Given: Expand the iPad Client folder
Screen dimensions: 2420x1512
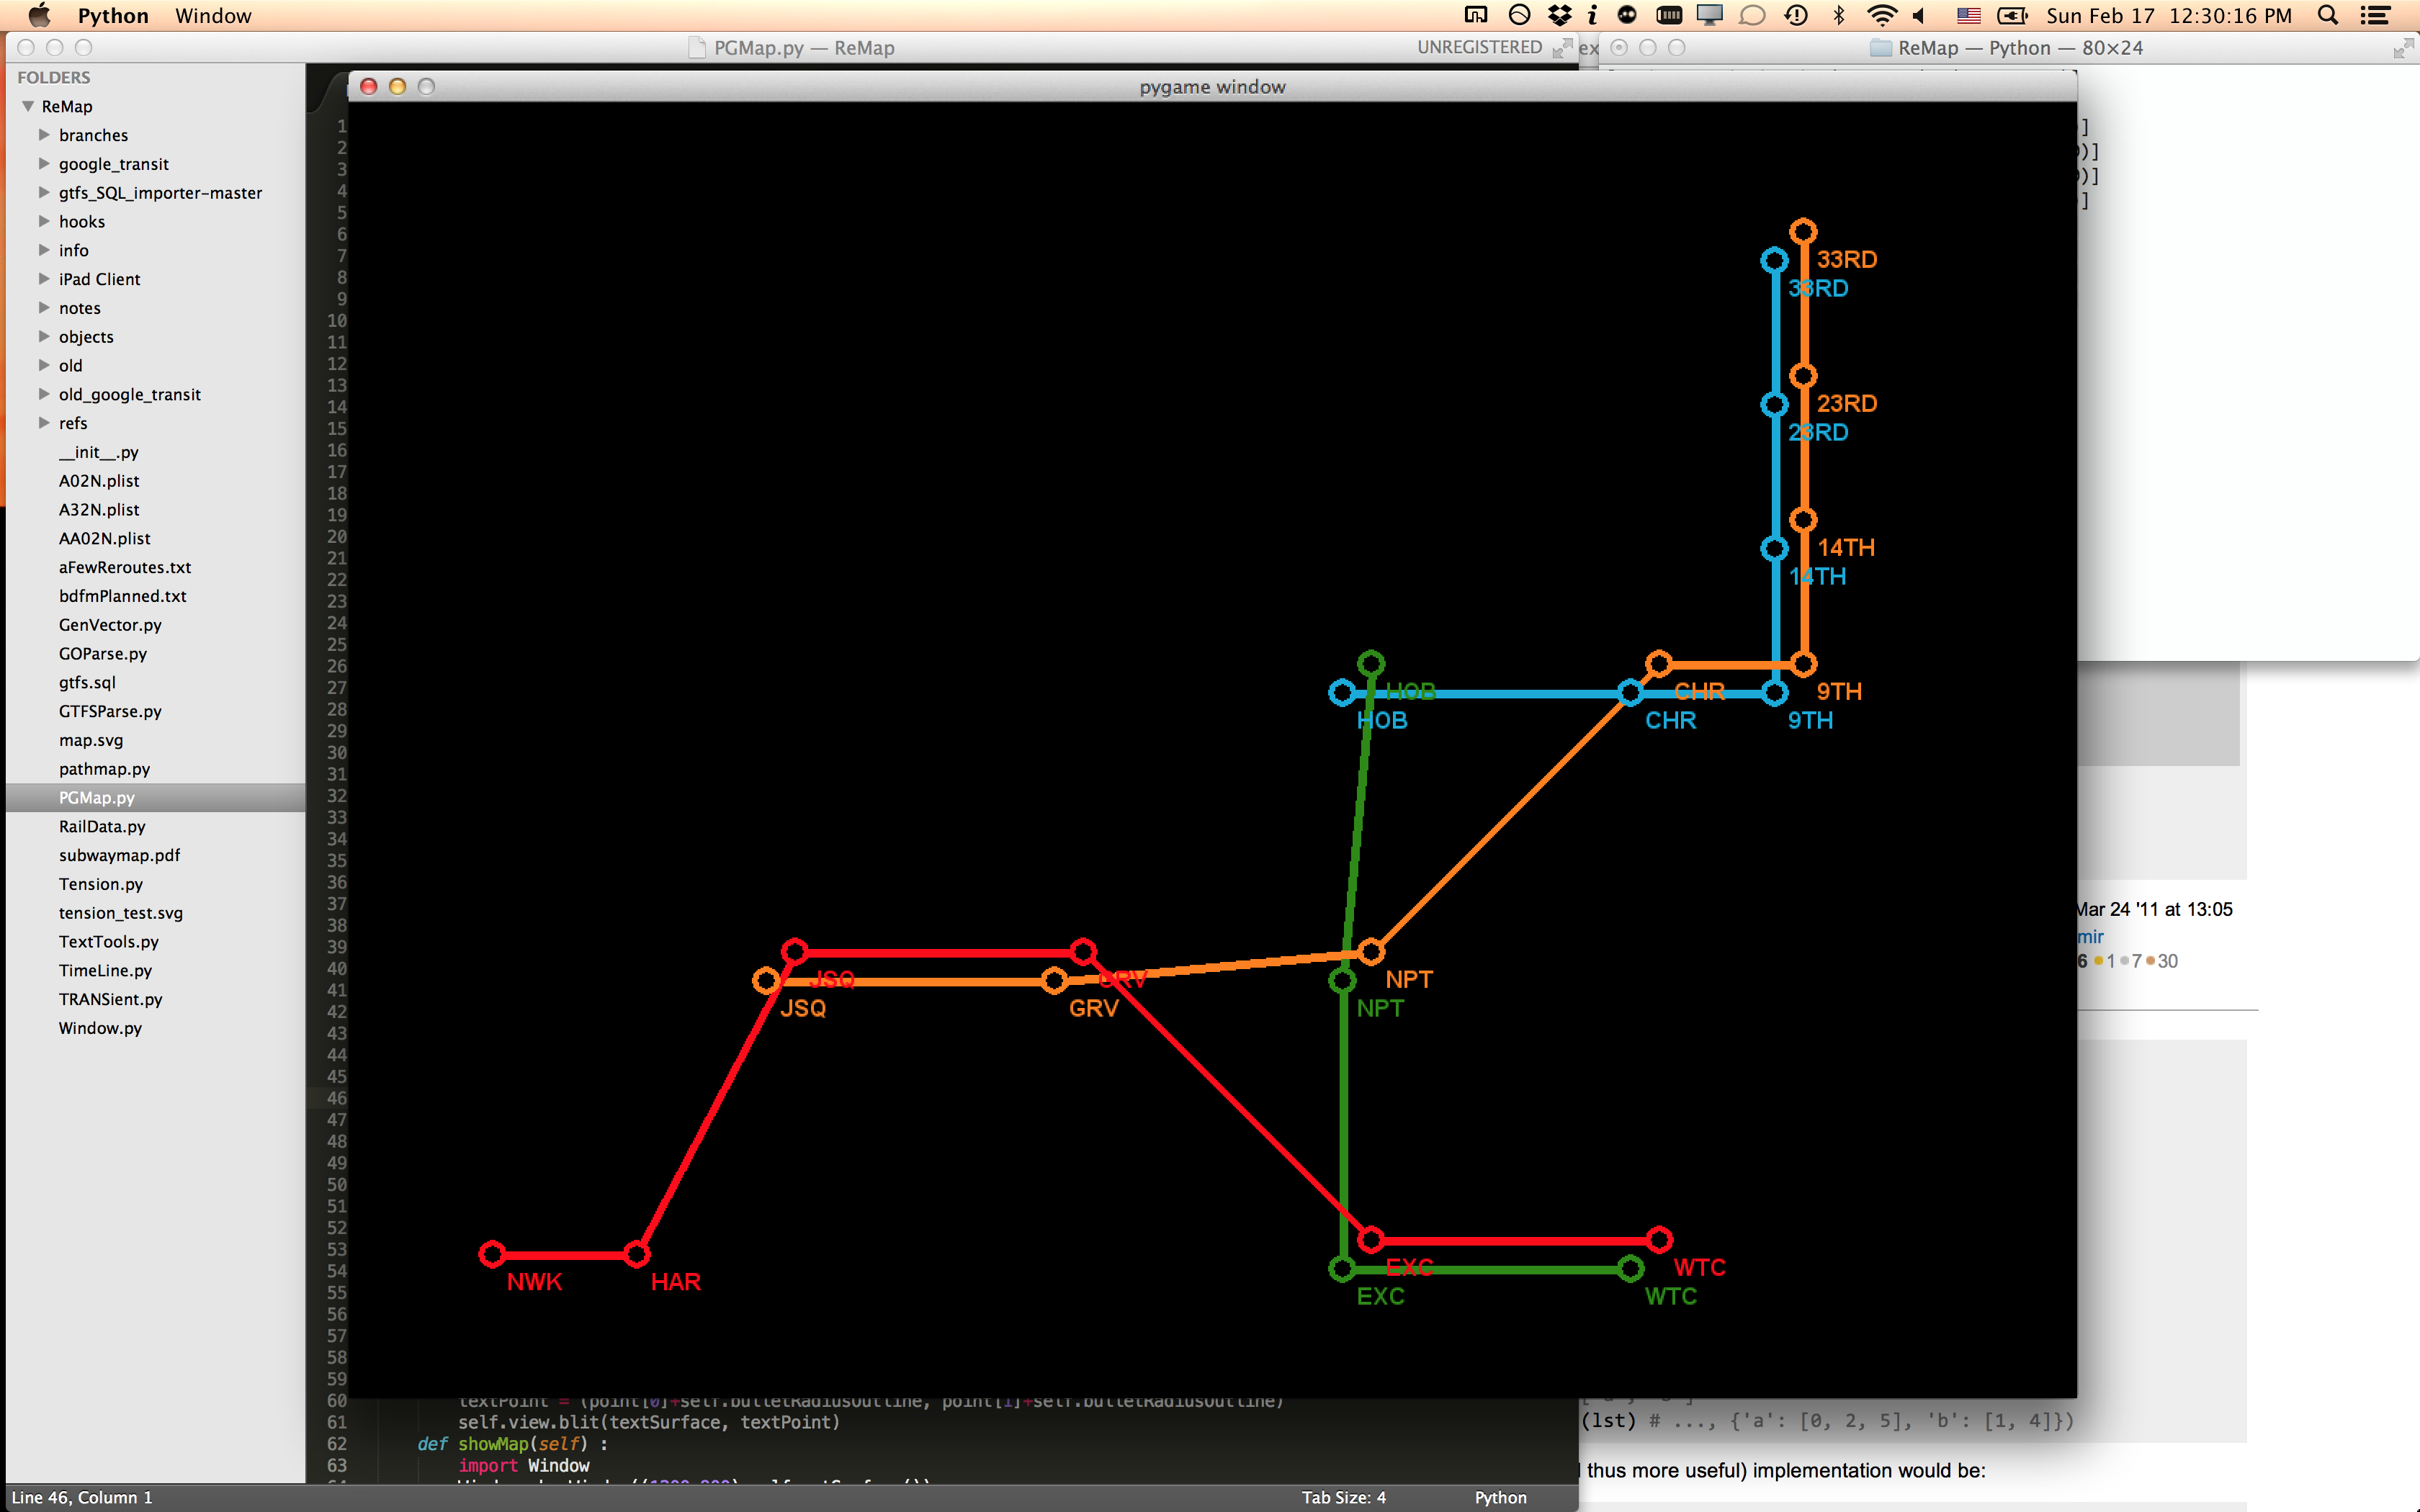Looking at the screenshot, I should (x=44, y=278).
